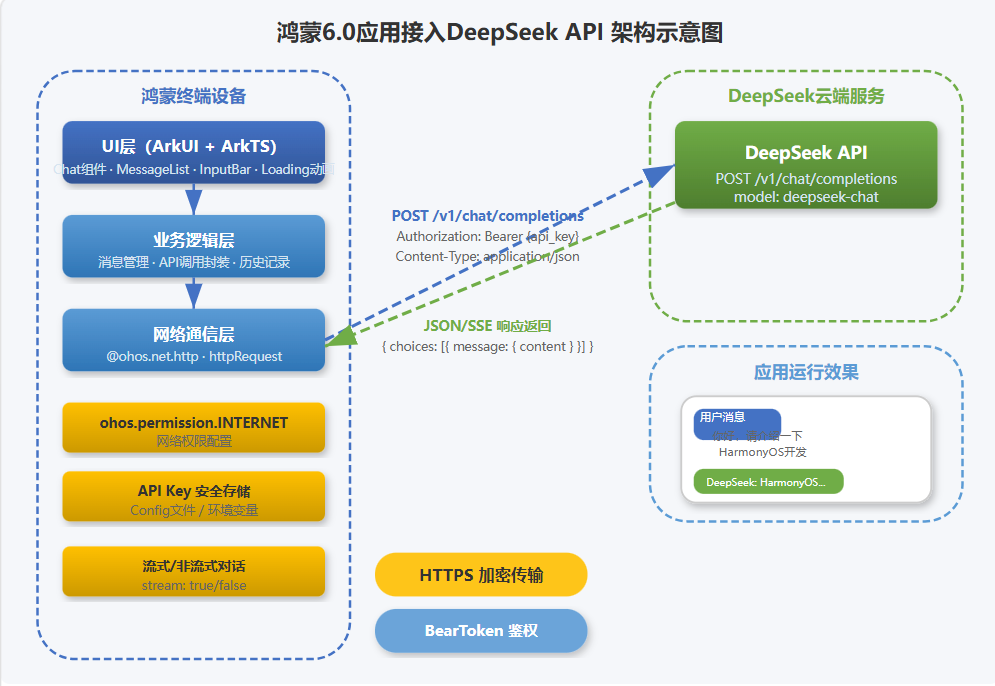Screen dimensions: 995x686
Task: Click the stream: true/false text
Action: pos(194,586)
